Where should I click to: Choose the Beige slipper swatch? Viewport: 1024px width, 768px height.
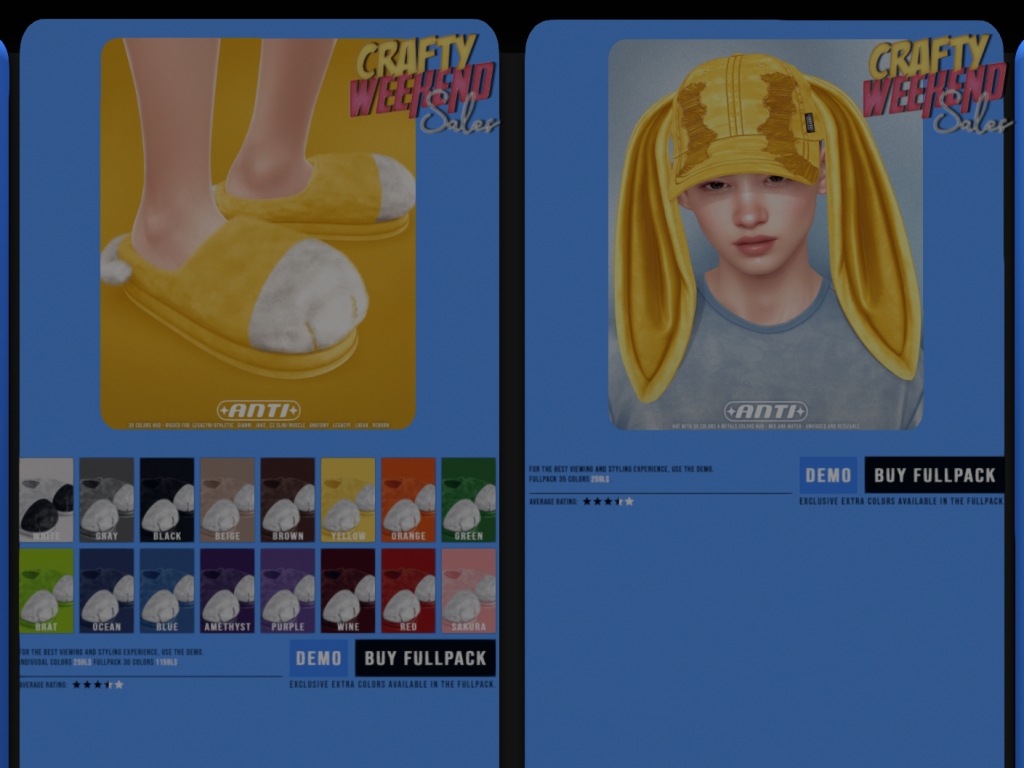tap(227, 500)
